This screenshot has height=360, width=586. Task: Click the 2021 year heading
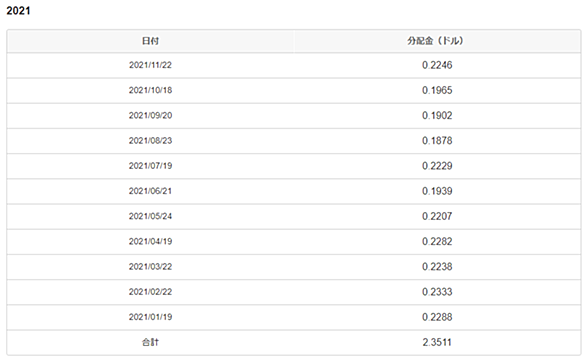click(x=18, y=10)
